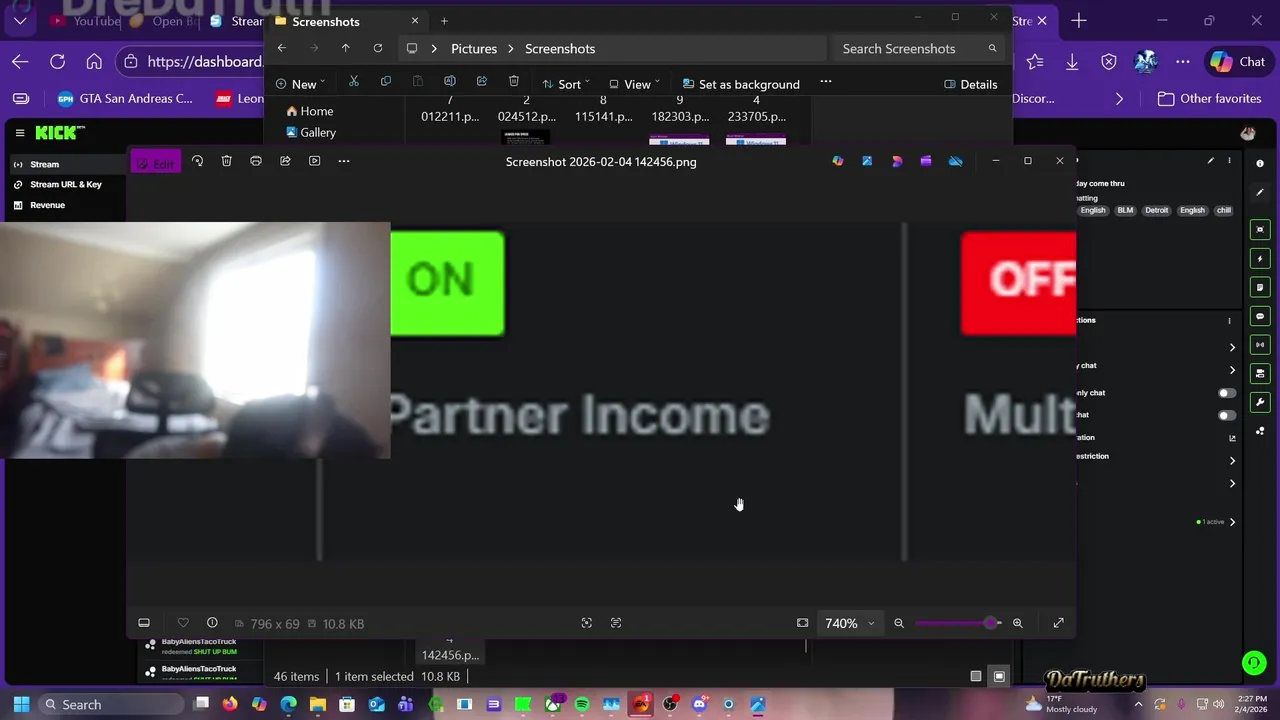Image resolution: width=1280 pixels, height=720 pixels.
Task: Click the File Explorer up arrow
Action: 346,48
